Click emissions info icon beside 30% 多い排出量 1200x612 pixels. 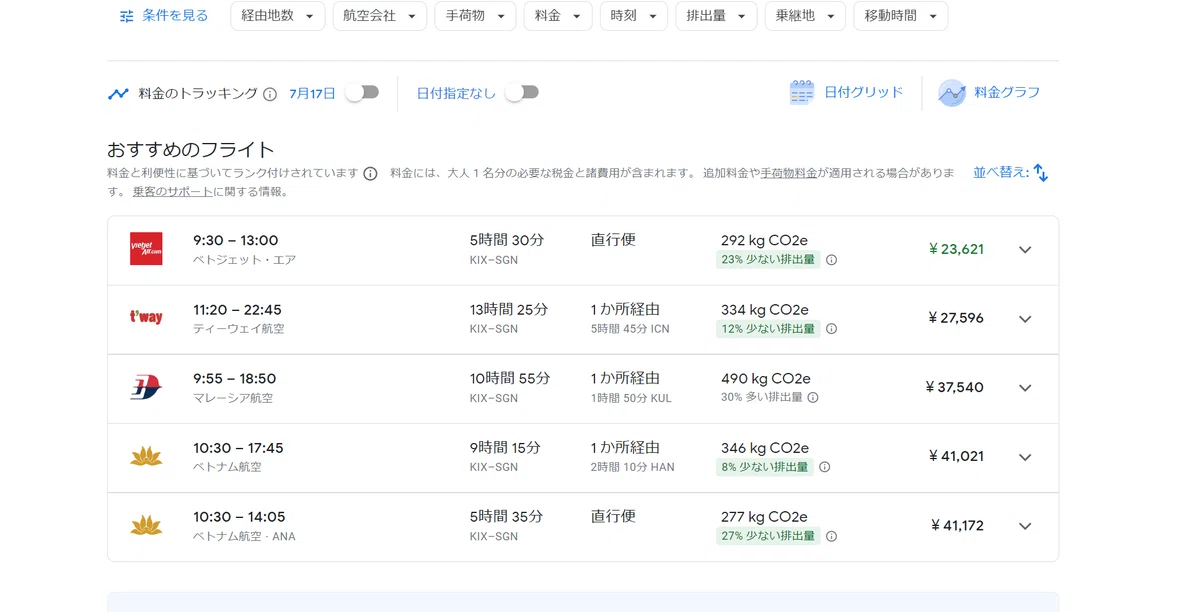(813, 398)
